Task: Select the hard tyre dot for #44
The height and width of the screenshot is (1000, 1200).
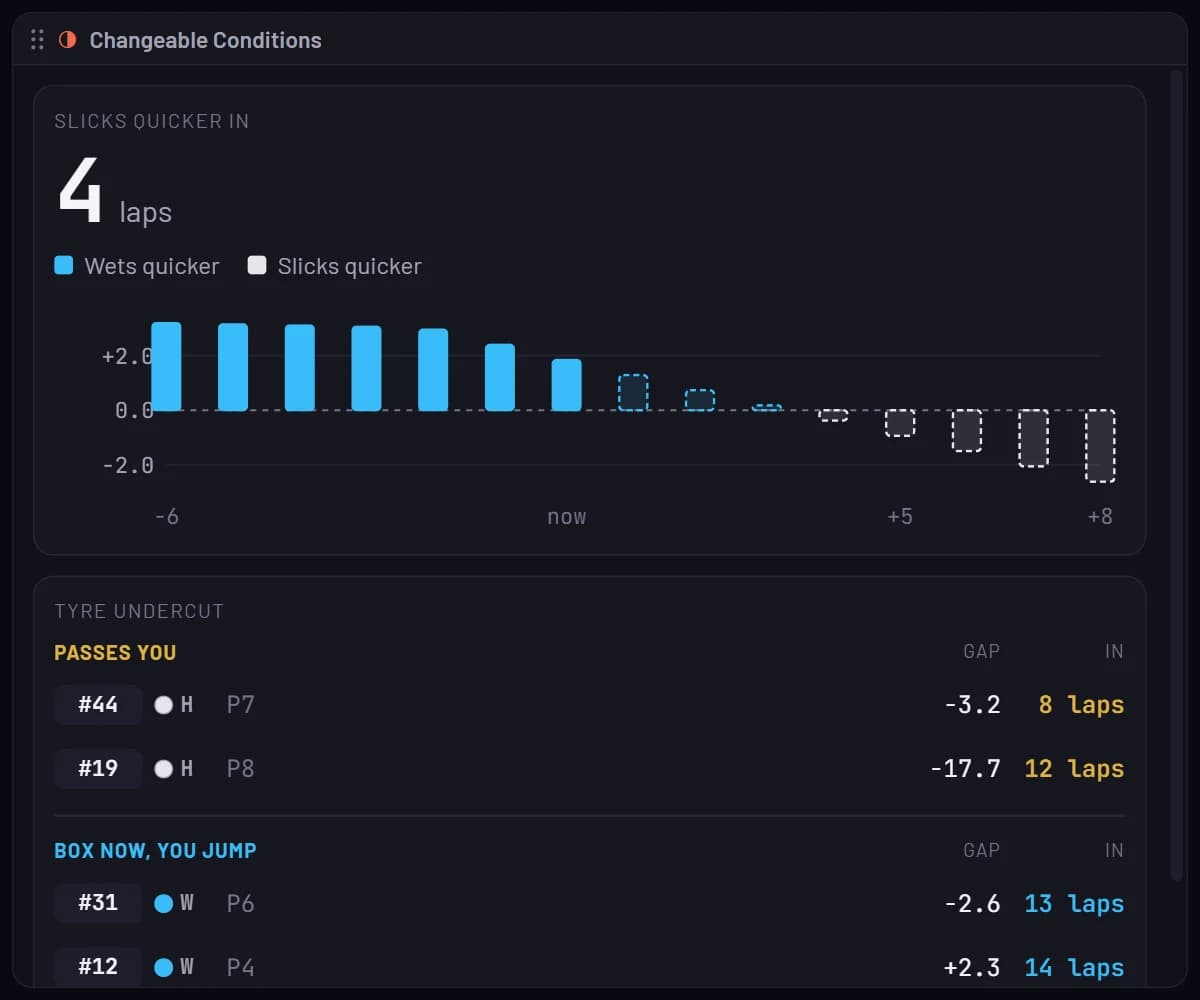Action: [x=163, y=705]
